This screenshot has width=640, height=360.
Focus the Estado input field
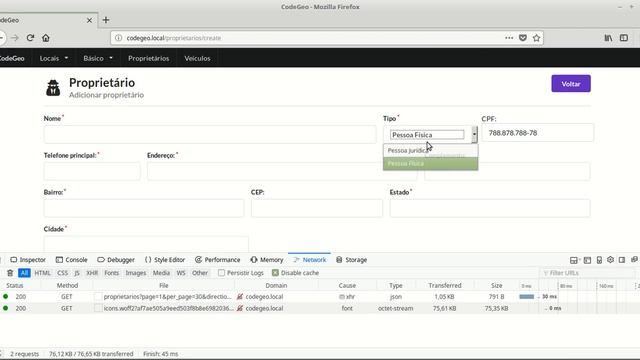click(490, 208)
